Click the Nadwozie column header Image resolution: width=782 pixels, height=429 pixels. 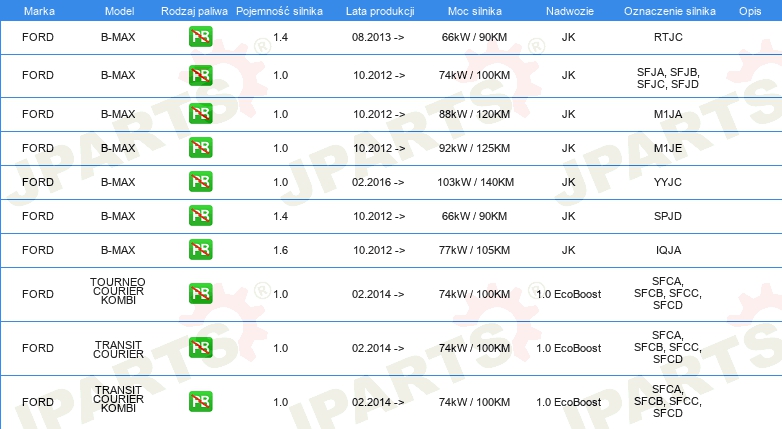[x=570, y=11]
